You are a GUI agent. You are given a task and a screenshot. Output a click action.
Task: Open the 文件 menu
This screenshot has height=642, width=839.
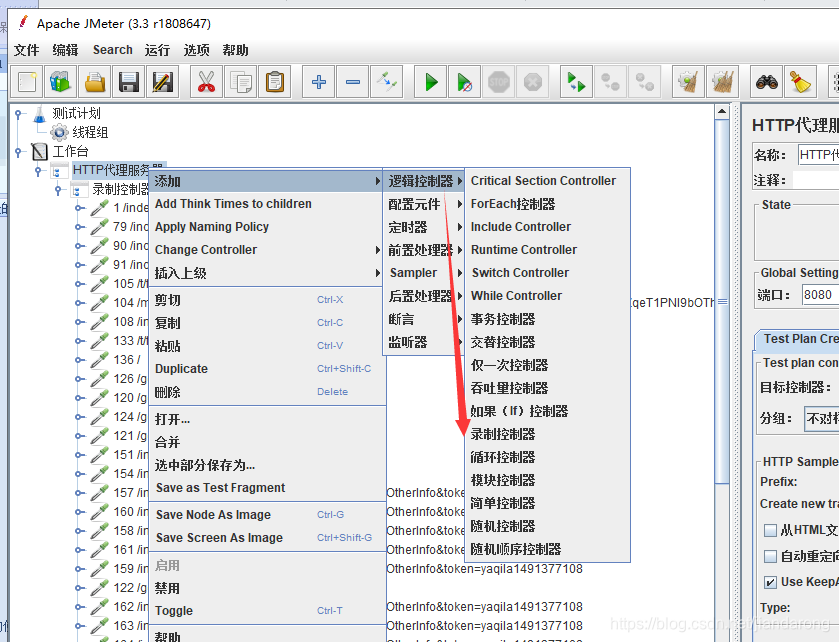click(x=26, y=50)
